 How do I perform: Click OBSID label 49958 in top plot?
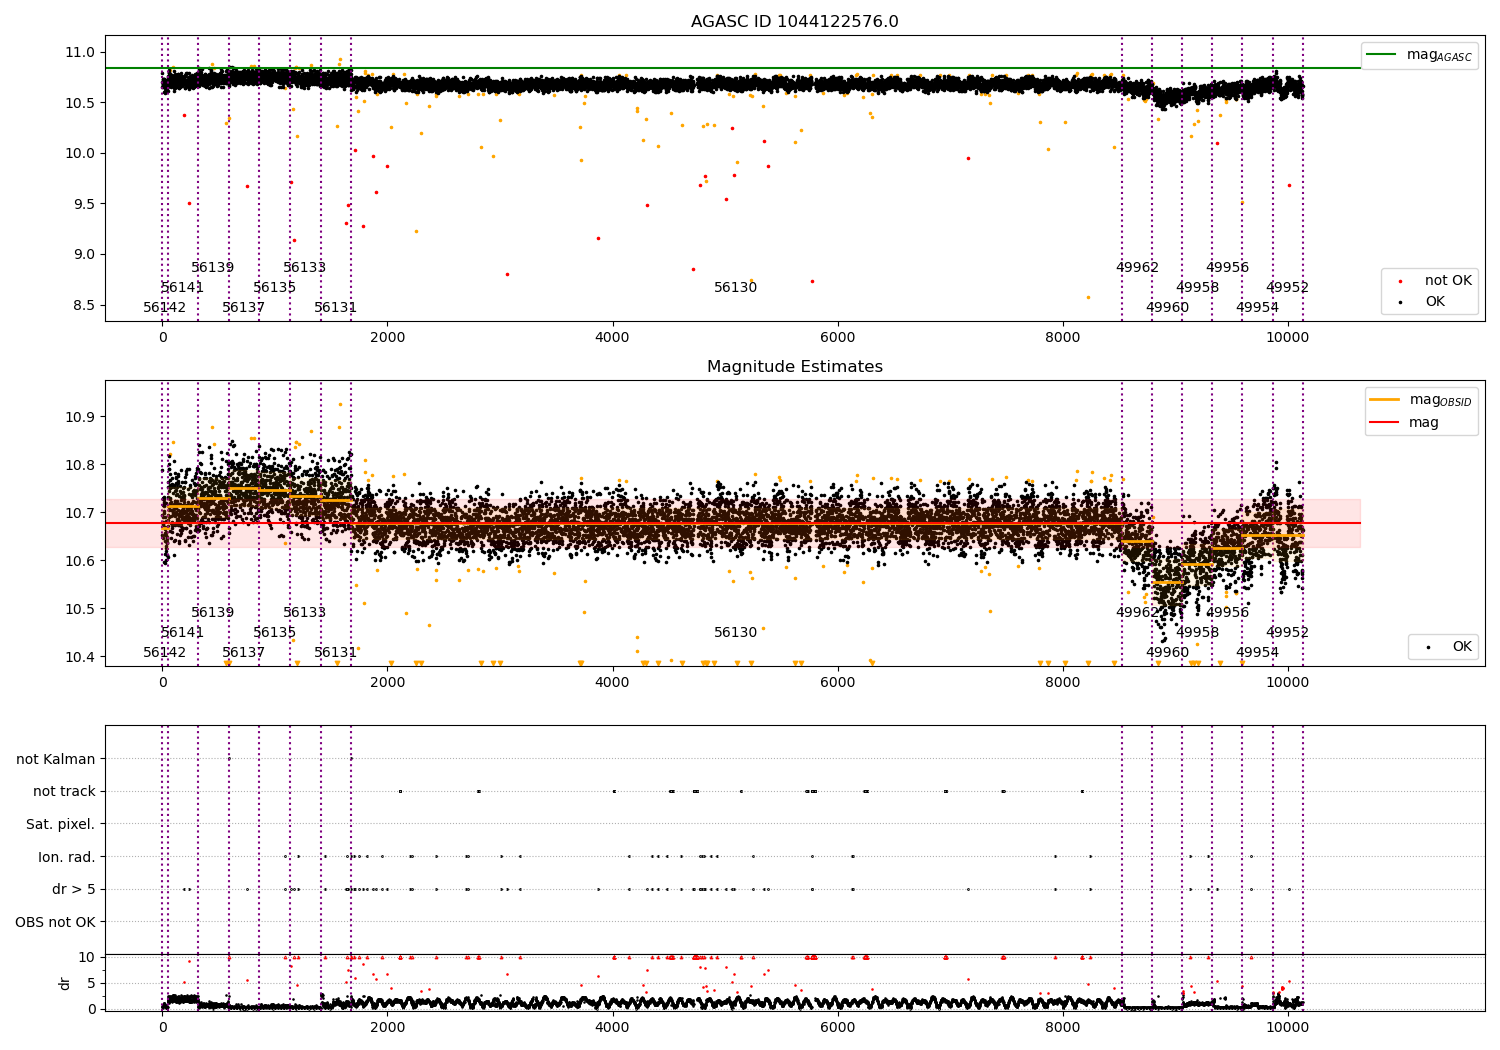(1198, 288)
